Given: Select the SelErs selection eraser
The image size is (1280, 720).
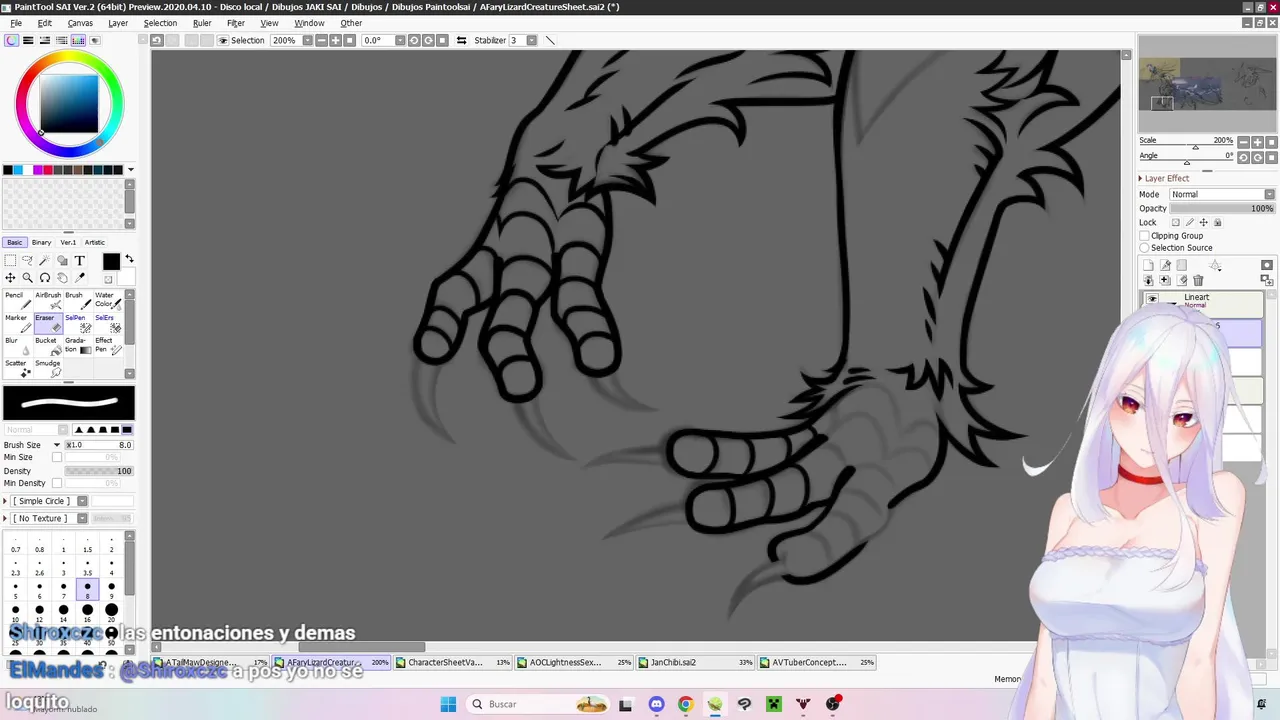Looking at the screenshot, I should click(107, 323).
